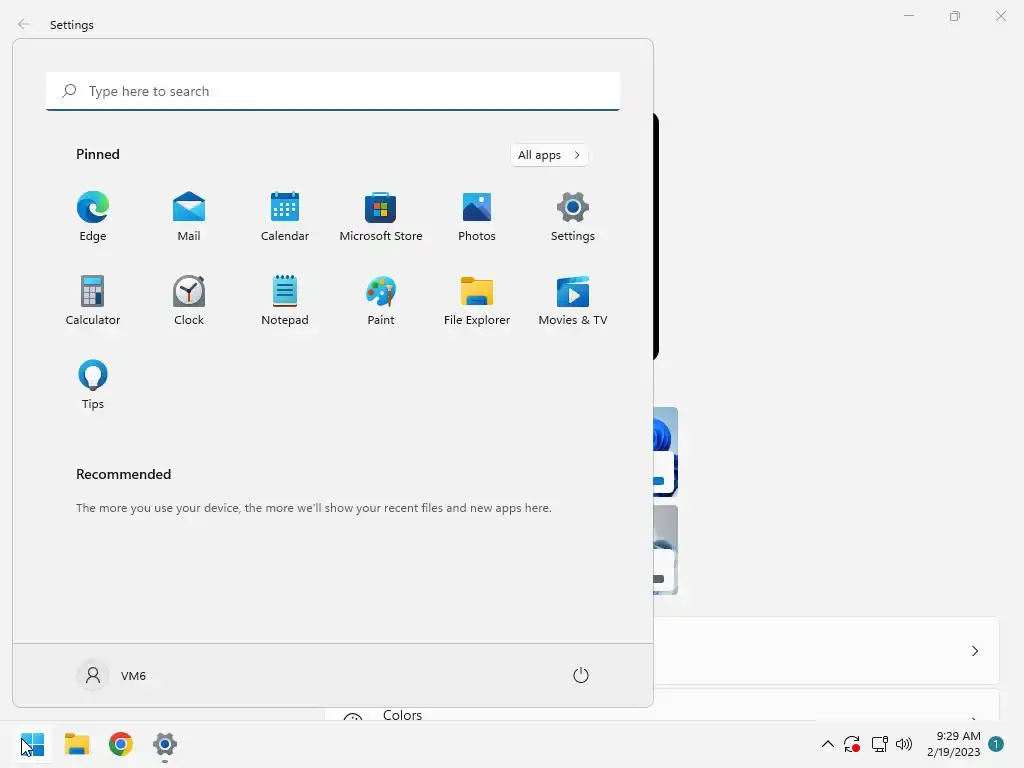Open the VM6 user account menu
Screen dimensions: 1024x768
click(x=112, y=675)
